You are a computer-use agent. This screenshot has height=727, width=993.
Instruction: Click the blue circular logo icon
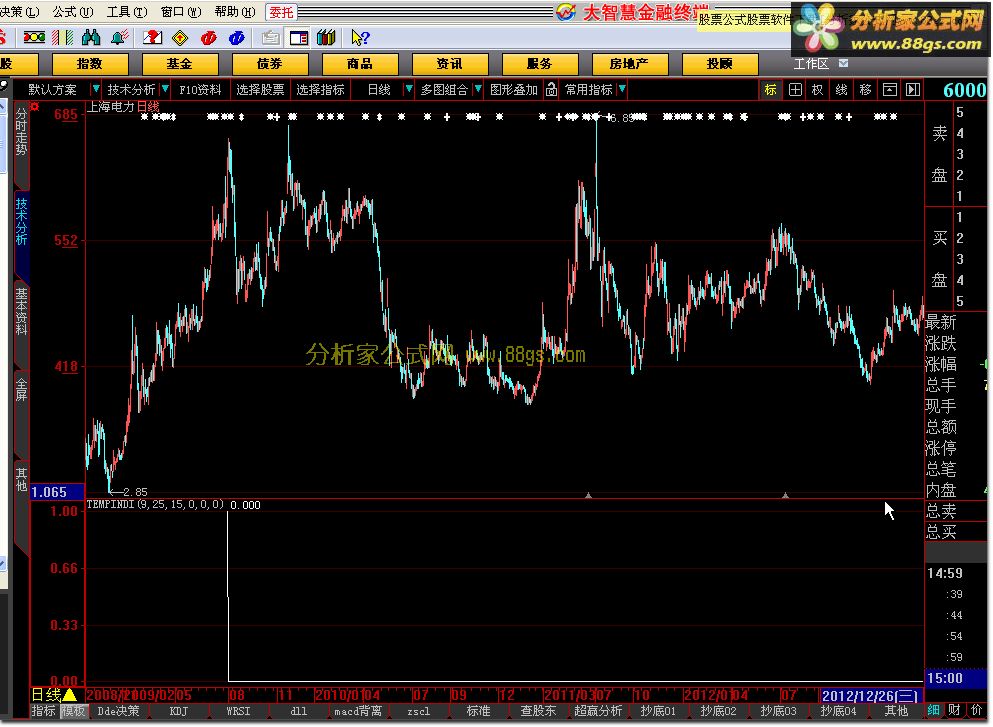pyautogui.click(x=237, y=38)
